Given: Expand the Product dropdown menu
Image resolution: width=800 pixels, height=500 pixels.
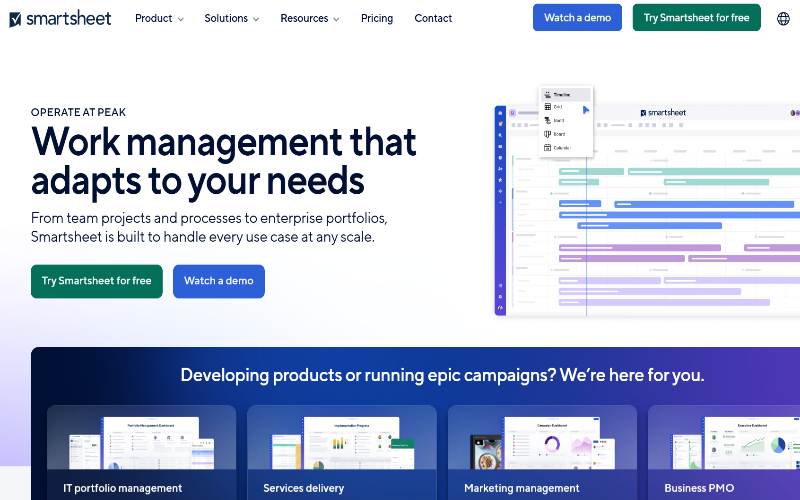Looking at the screenshot, I should (159, 18).
